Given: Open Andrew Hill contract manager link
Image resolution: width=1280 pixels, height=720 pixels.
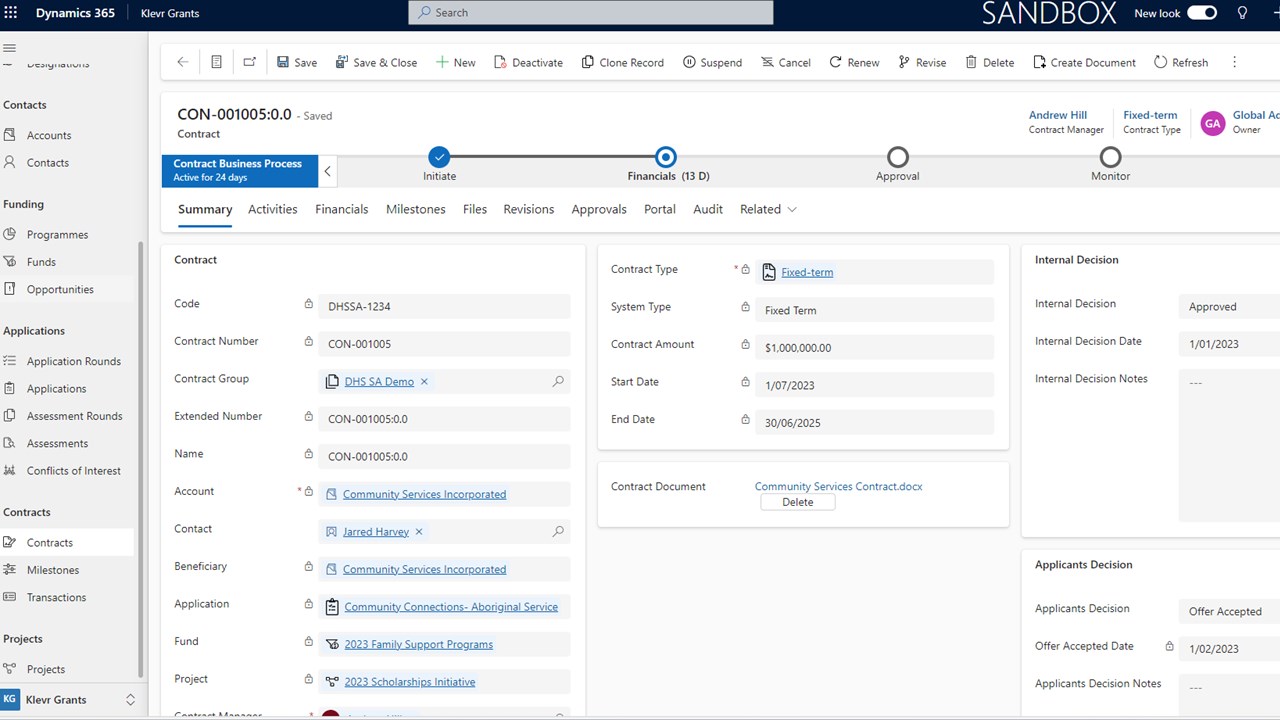Looking at the screenshot, I should pos(1058,115).
